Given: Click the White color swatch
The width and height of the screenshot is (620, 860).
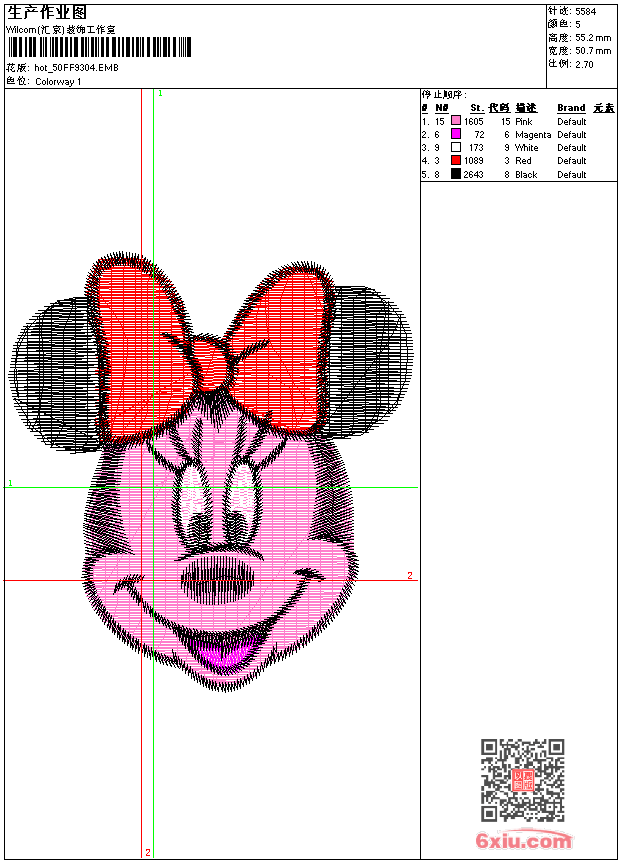Looking at the screenshot, I should (455, 147).
